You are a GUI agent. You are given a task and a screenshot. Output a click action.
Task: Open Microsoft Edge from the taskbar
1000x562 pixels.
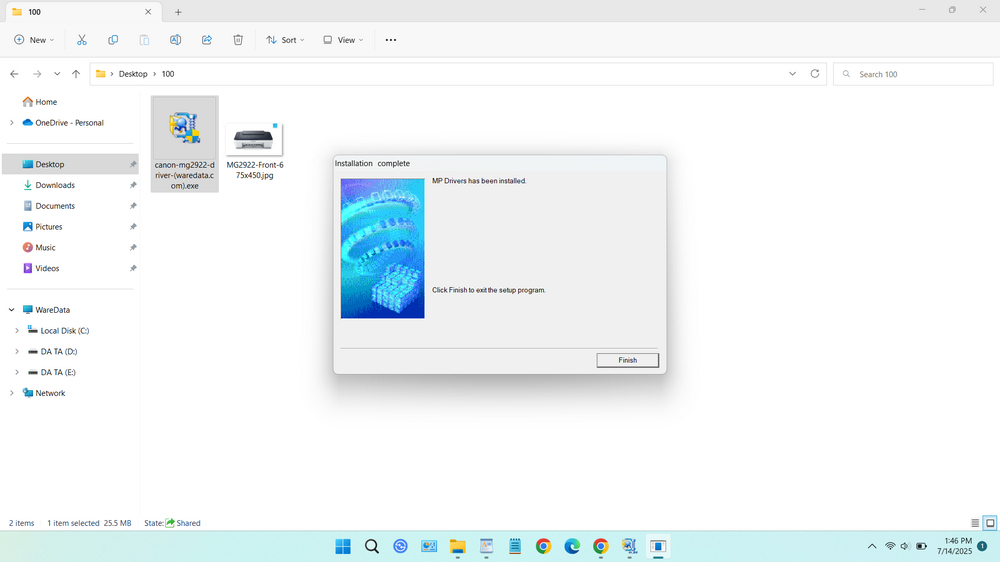point(572,546)
